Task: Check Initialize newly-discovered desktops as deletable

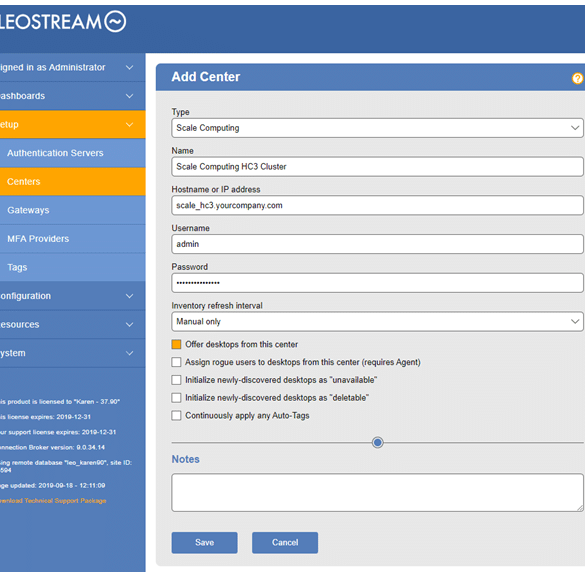Action: coord(176,398)
